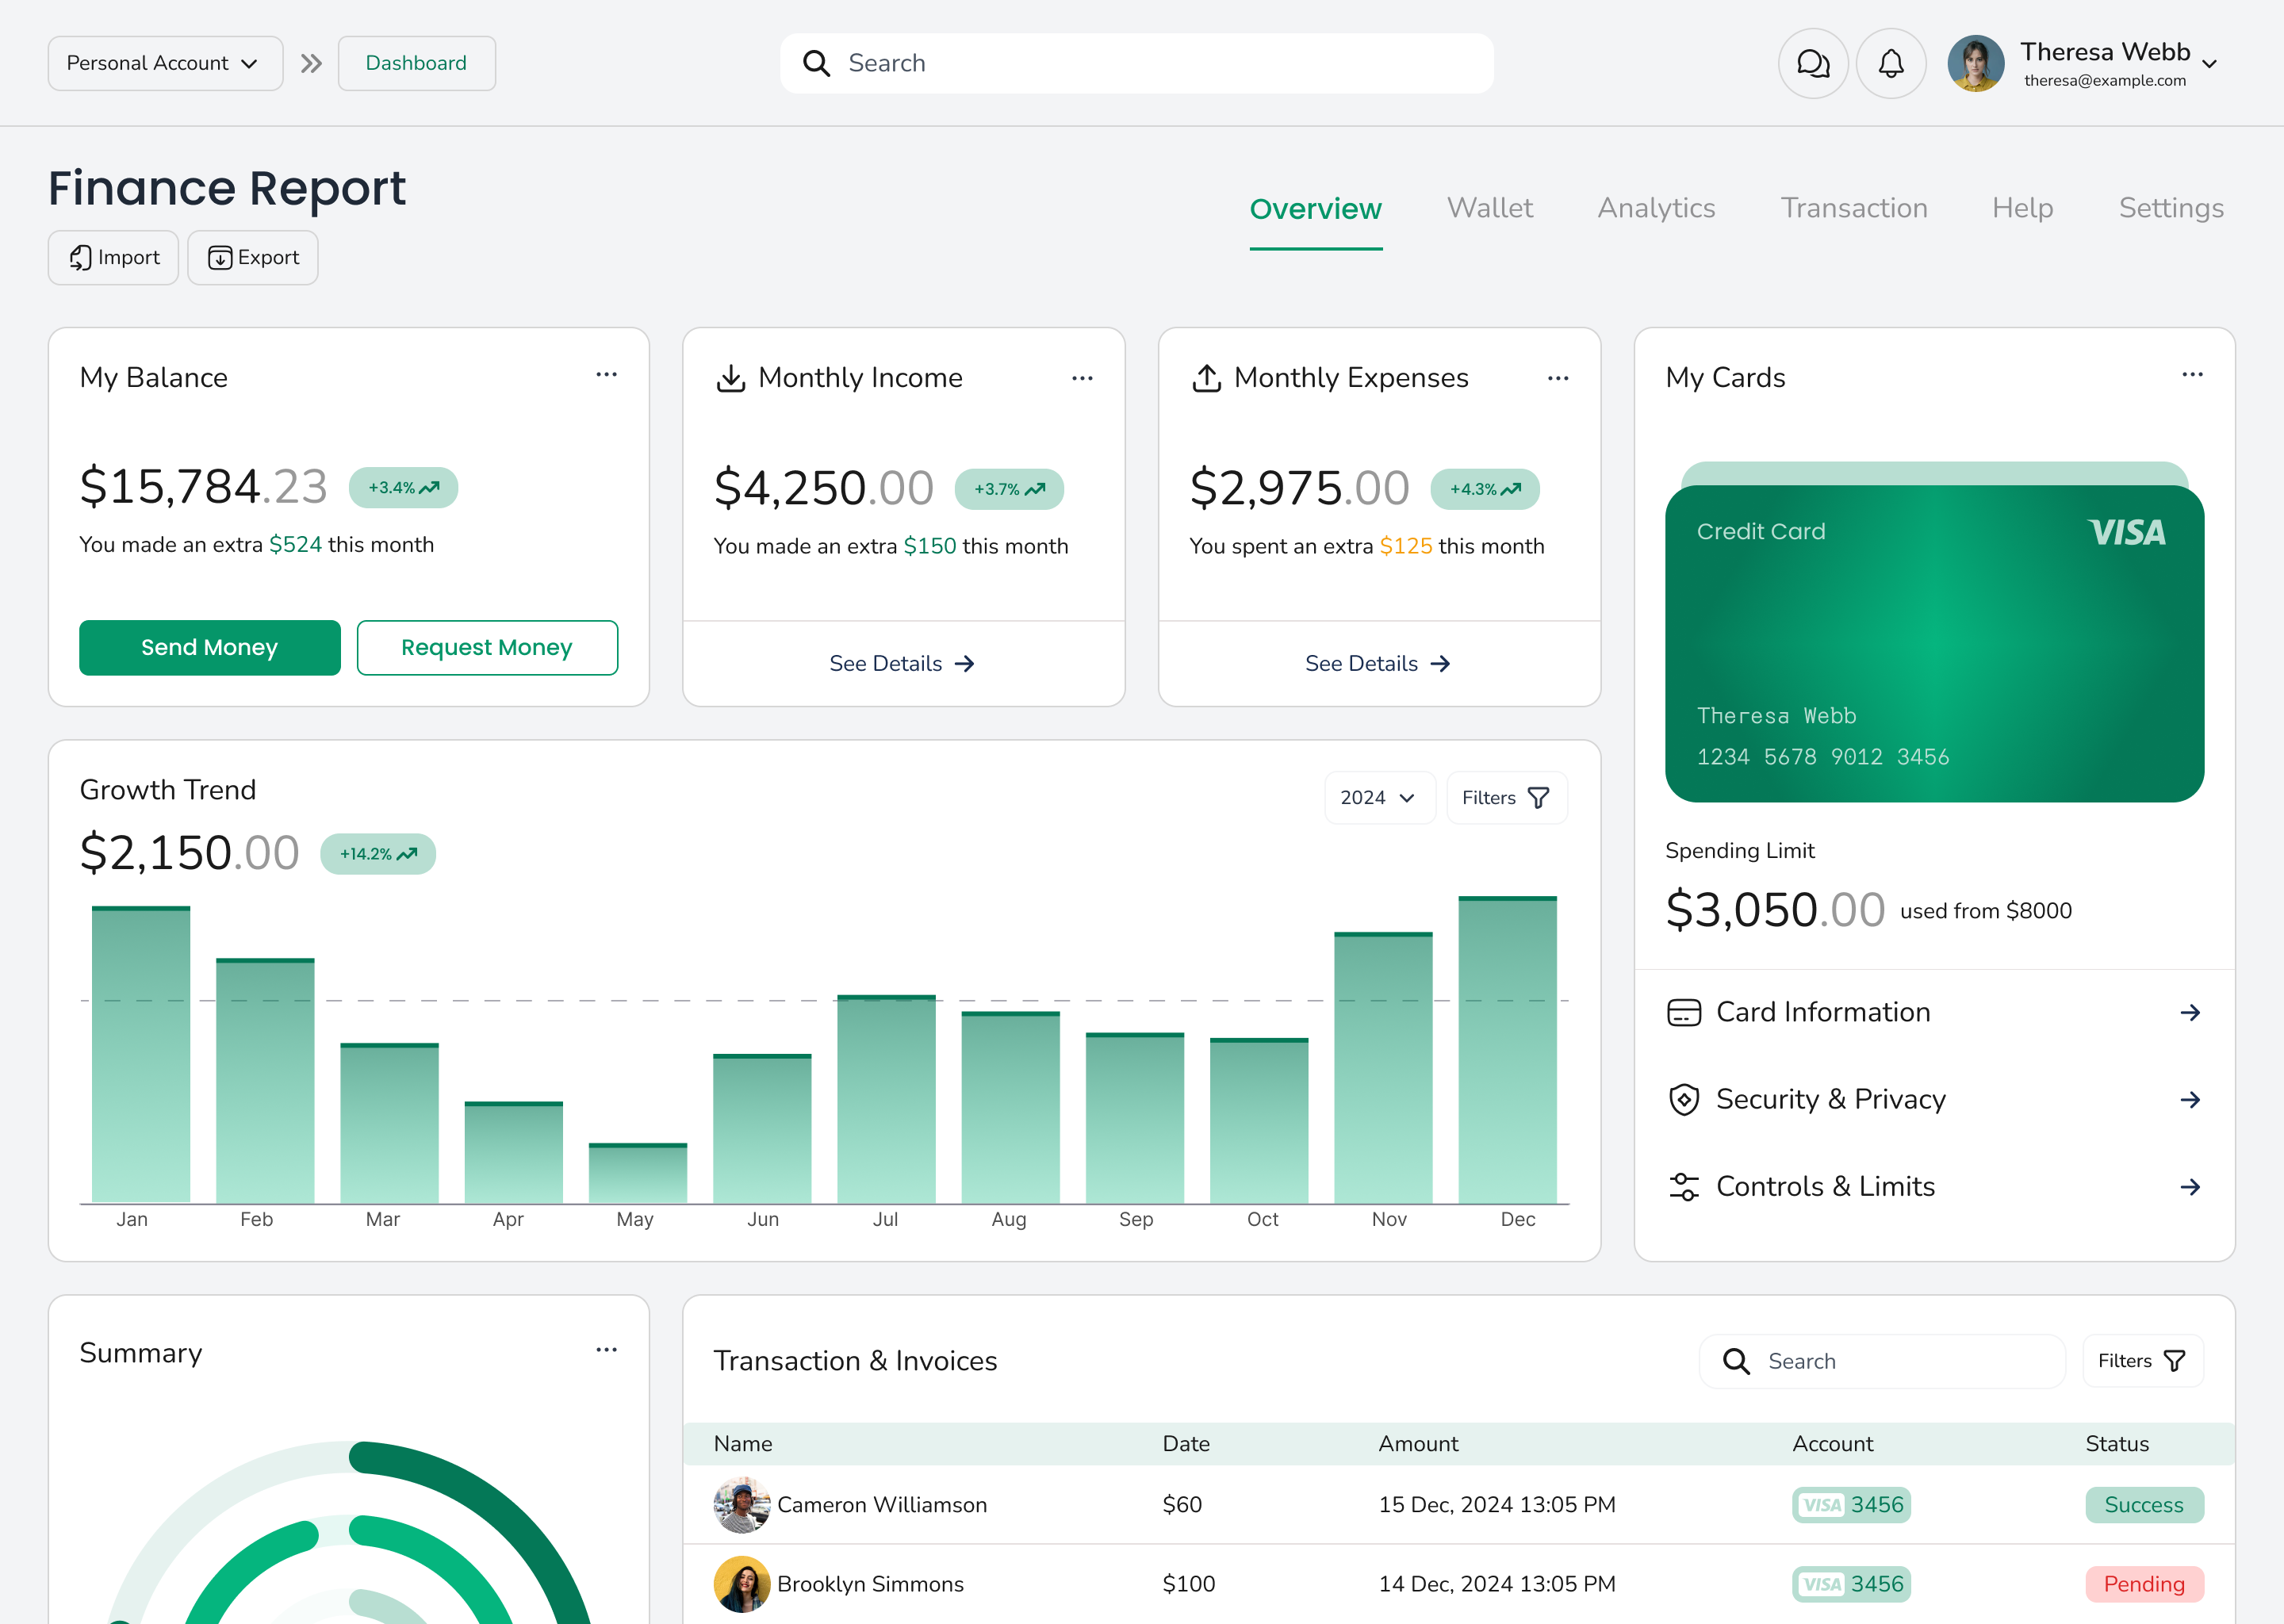Open Monthly Expenses three-dot options menu
The image size is (2284, 1624).
[x=1558, y=378]
